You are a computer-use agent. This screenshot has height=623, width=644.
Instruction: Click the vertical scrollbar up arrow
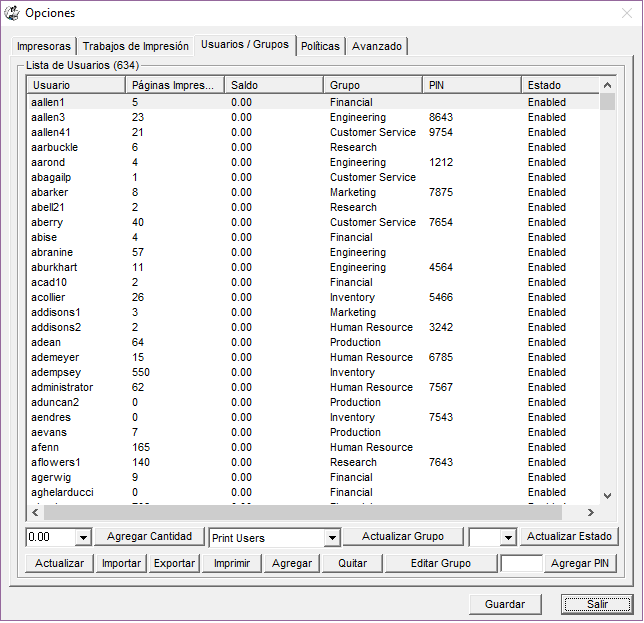607,85
